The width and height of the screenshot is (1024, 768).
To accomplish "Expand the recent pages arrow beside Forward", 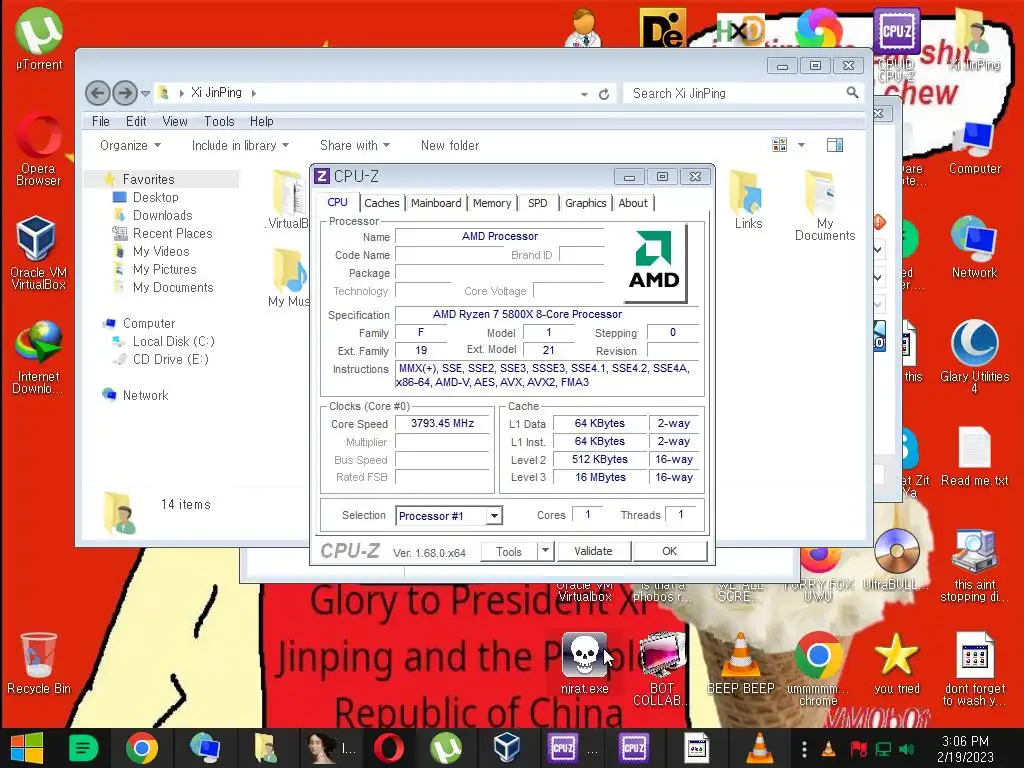I will tap(146, 94).
